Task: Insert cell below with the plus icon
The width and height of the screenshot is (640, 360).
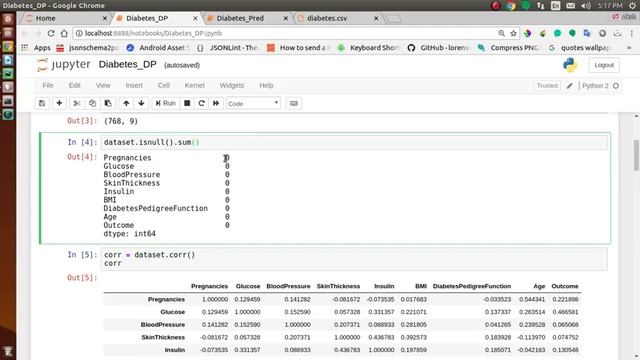Action: pos(59,103)
